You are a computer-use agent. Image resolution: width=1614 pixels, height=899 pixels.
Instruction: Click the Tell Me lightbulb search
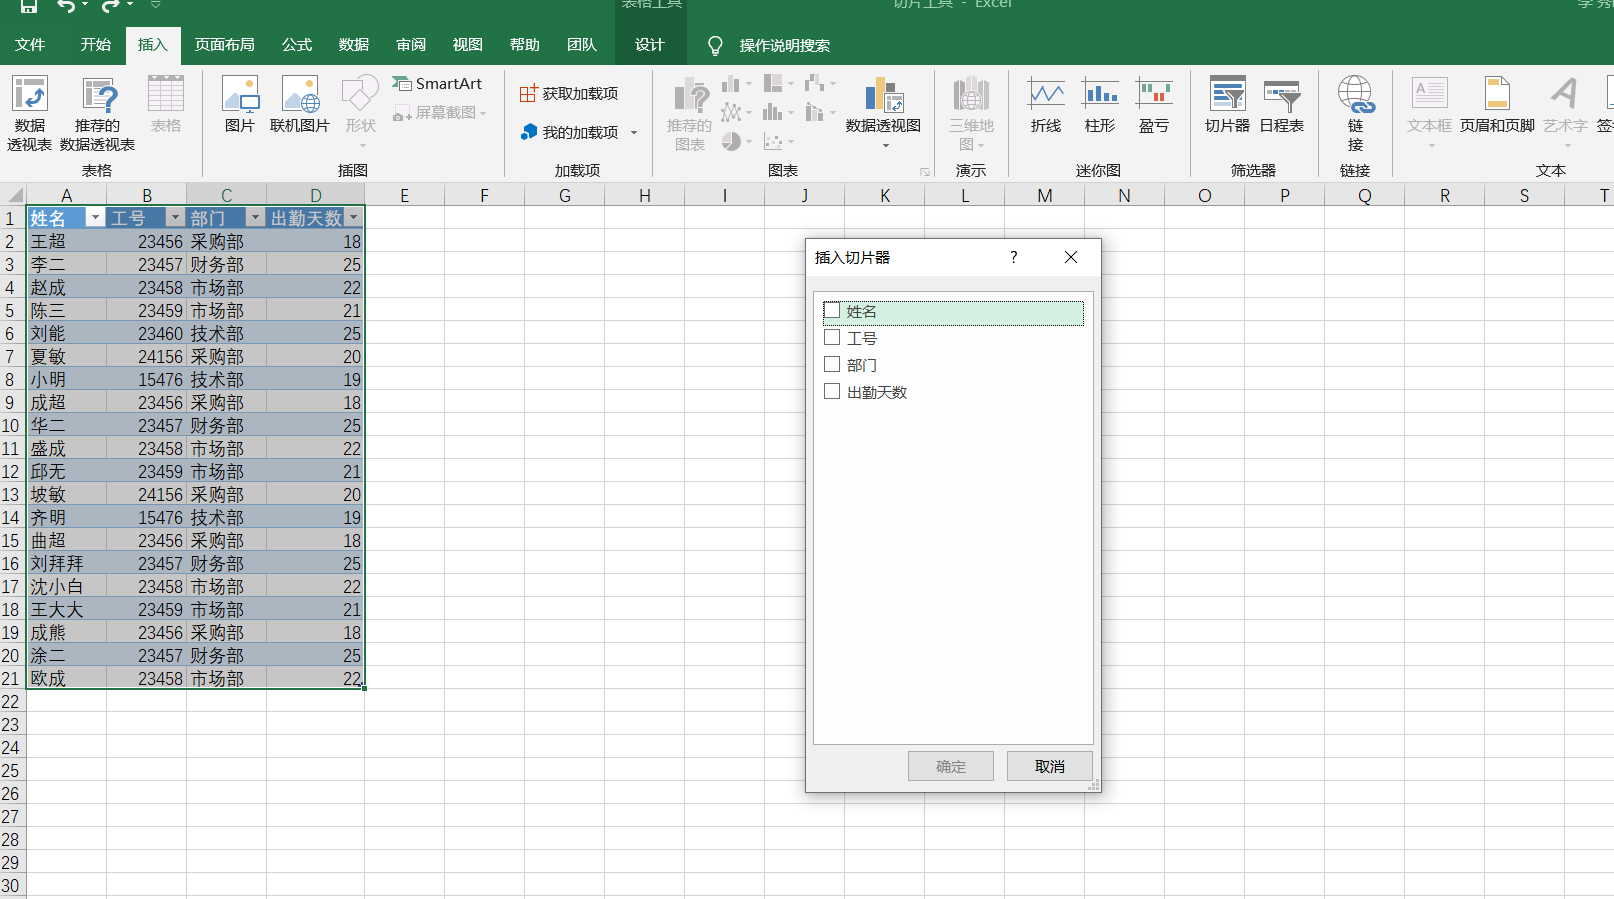point(715,45)
